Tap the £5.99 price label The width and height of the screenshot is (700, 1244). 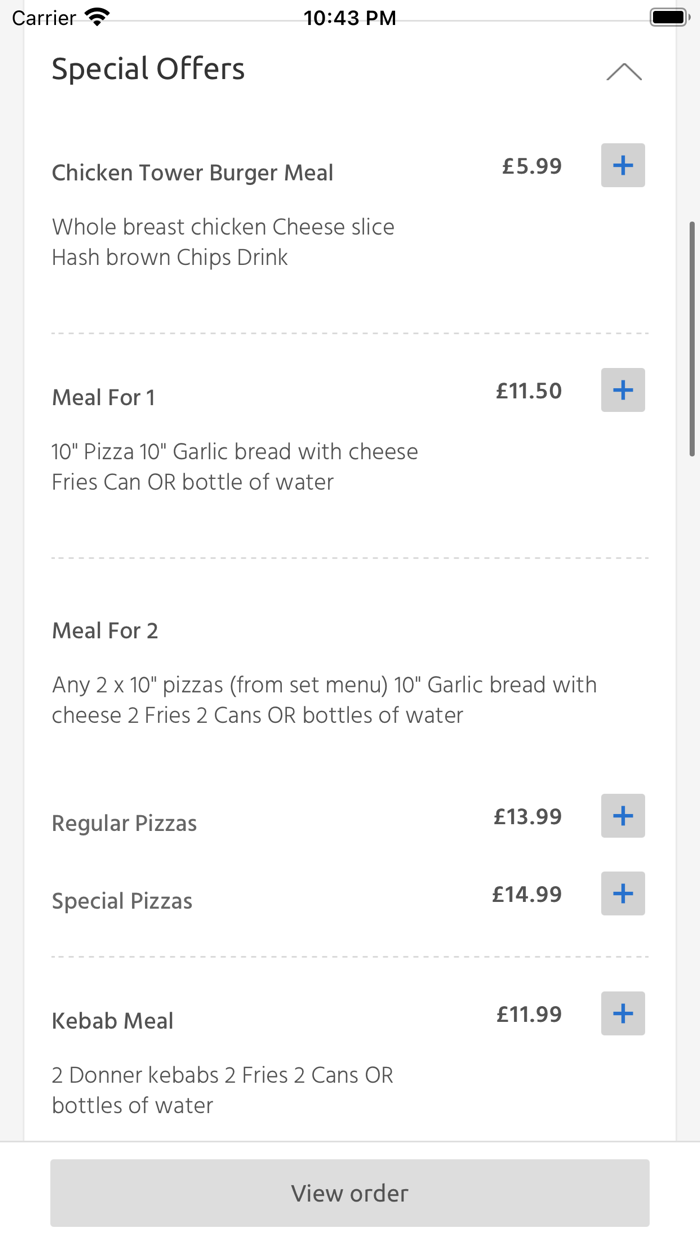point(531,166)
